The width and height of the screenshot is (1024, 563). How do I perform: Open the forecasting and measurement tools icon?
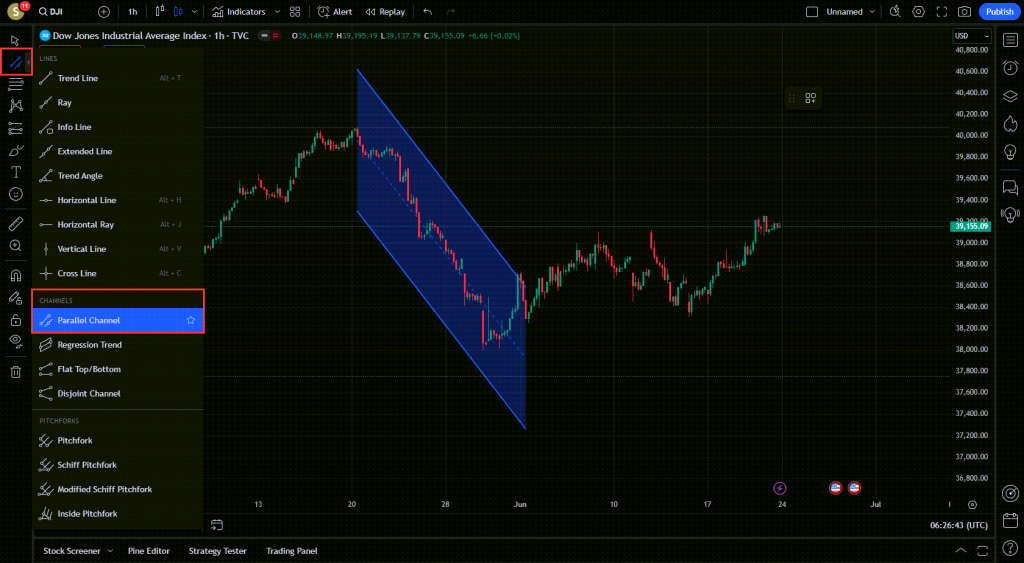pyautogui.click(x=16, y=129)
